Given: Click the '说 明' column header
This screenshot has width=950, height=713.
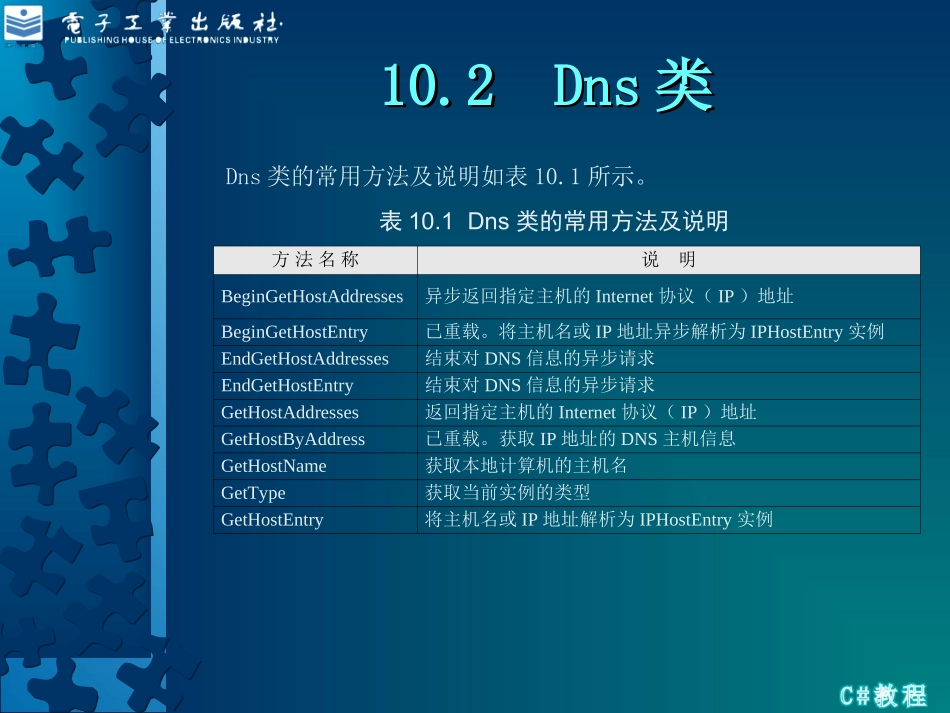Looking at the screenshot, I should (669, 260).
